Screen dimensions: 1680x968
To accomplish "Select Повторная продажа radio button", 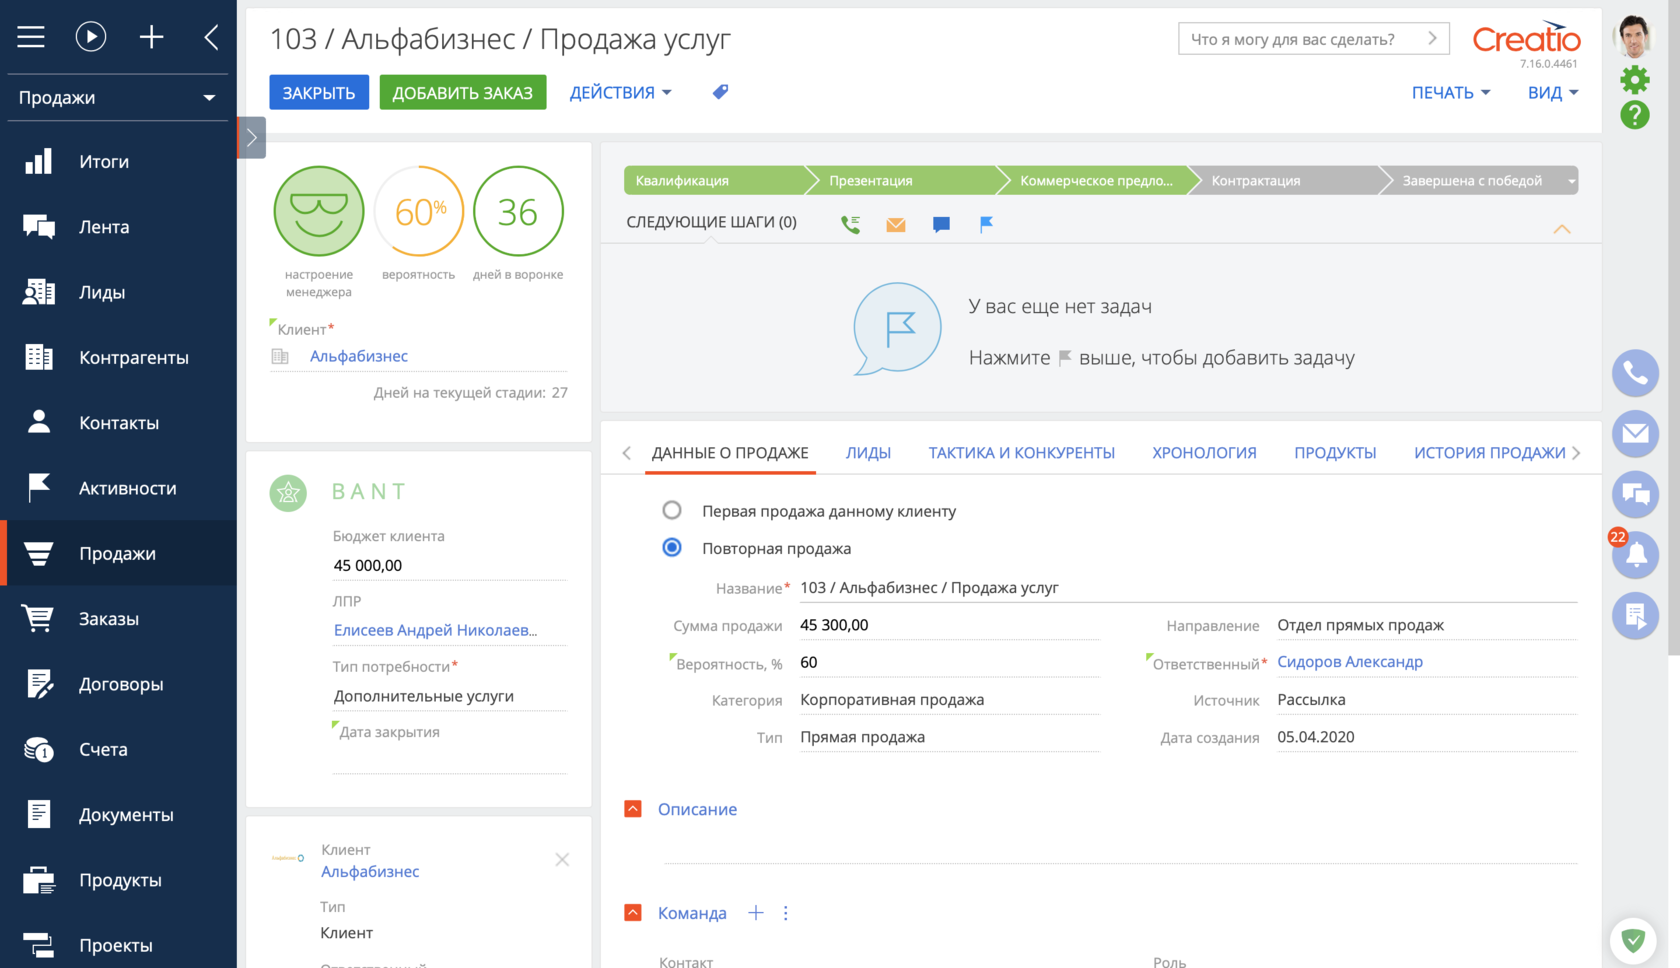I will 672,547.
